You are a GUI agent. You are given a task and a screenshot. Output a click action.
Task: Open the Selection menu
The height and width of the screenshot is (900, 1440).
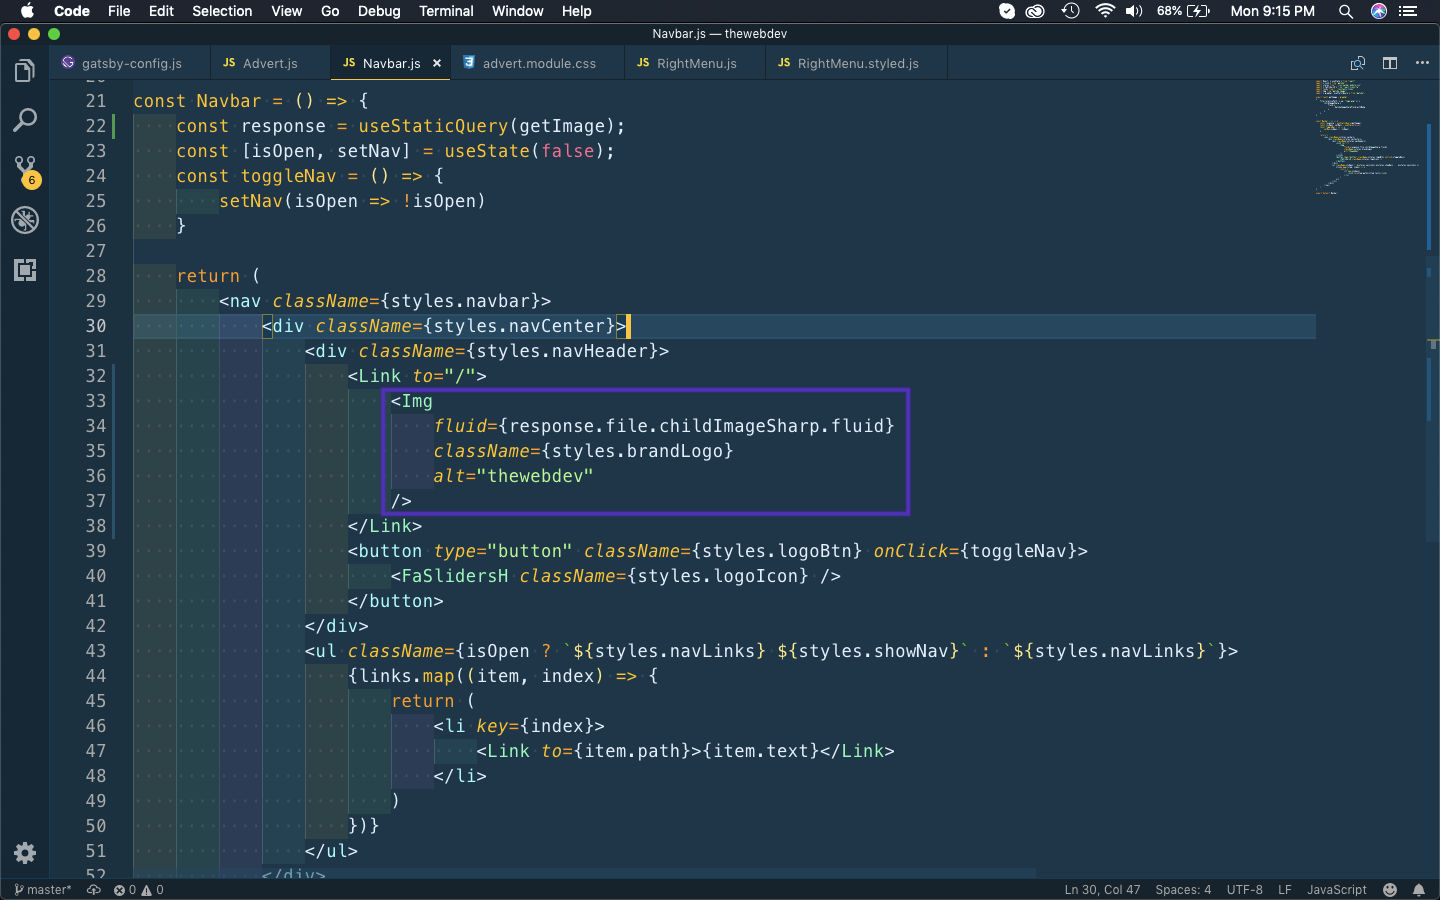click(222, 11)
